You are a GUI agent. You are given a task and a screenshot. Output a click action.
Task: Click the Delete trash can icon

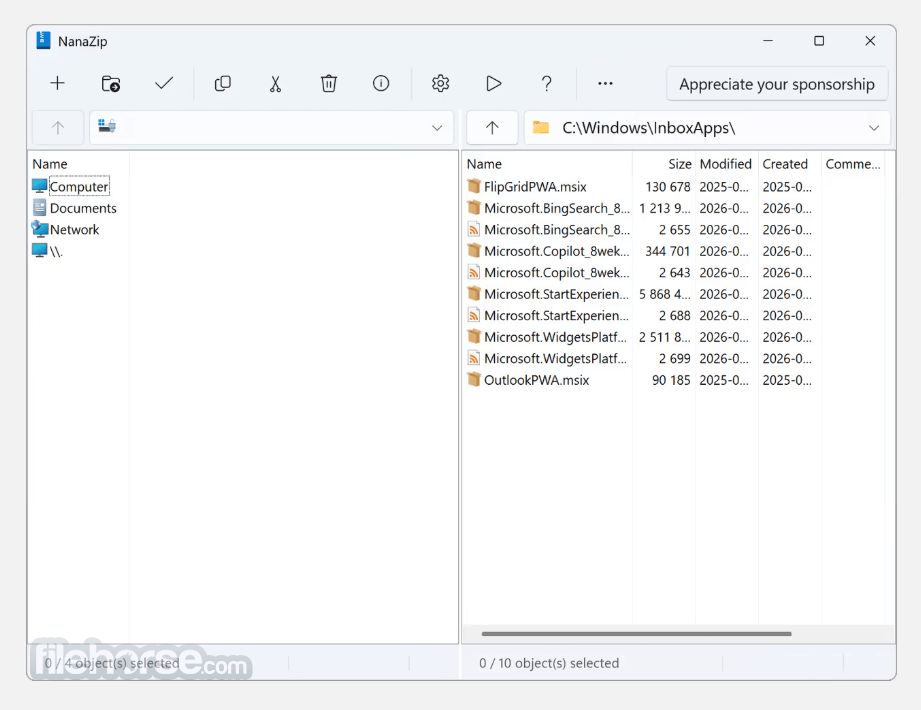pos(328,83)
